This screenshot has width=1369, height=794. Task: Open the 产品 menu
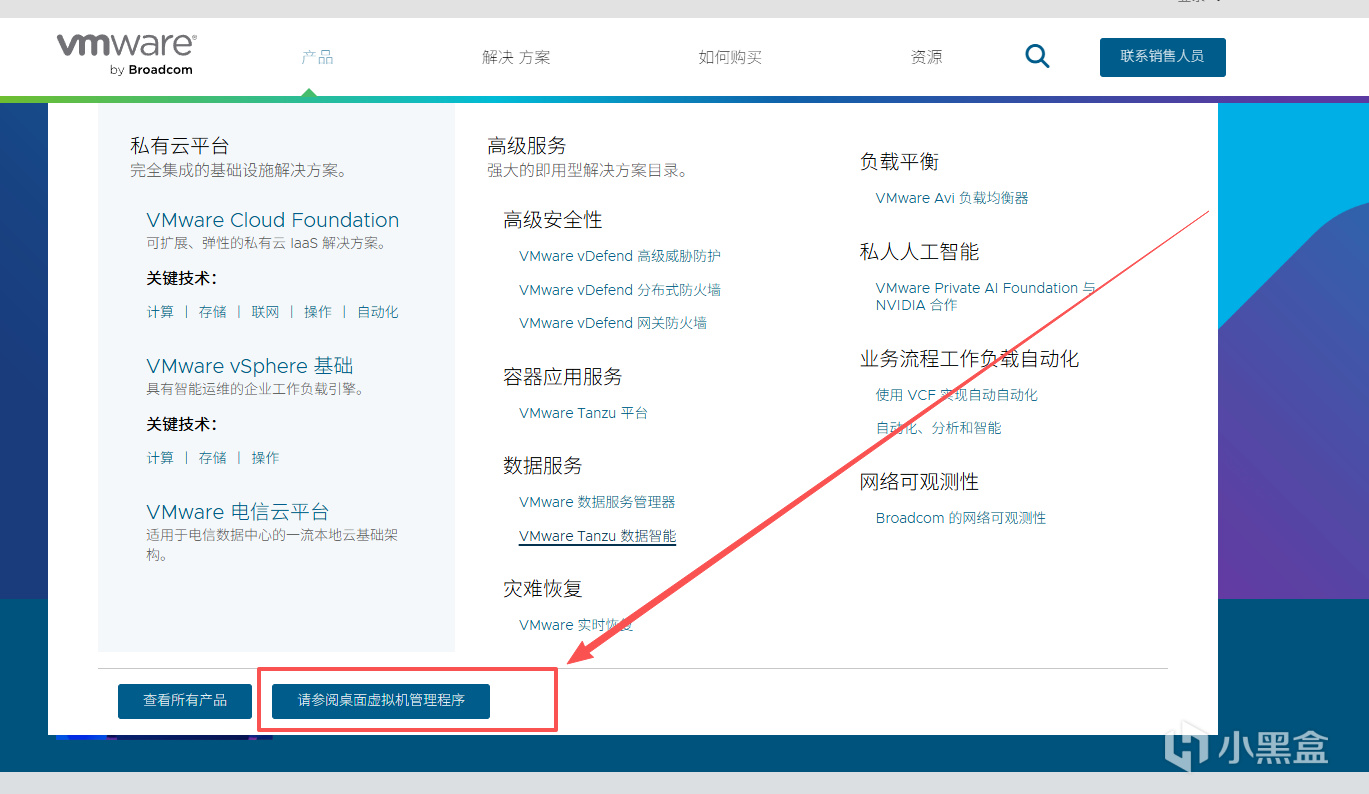317,57
